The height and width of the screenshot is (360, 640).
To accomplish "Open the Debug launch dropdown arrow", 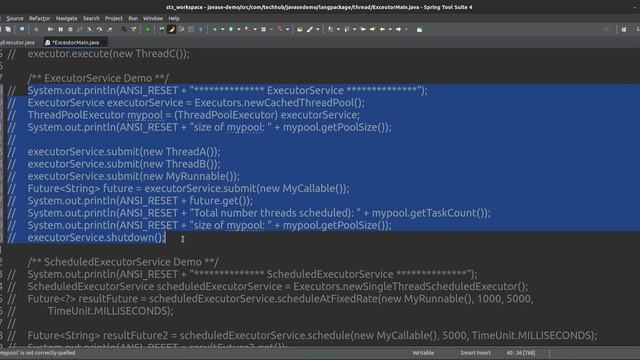I will (222, 29).
